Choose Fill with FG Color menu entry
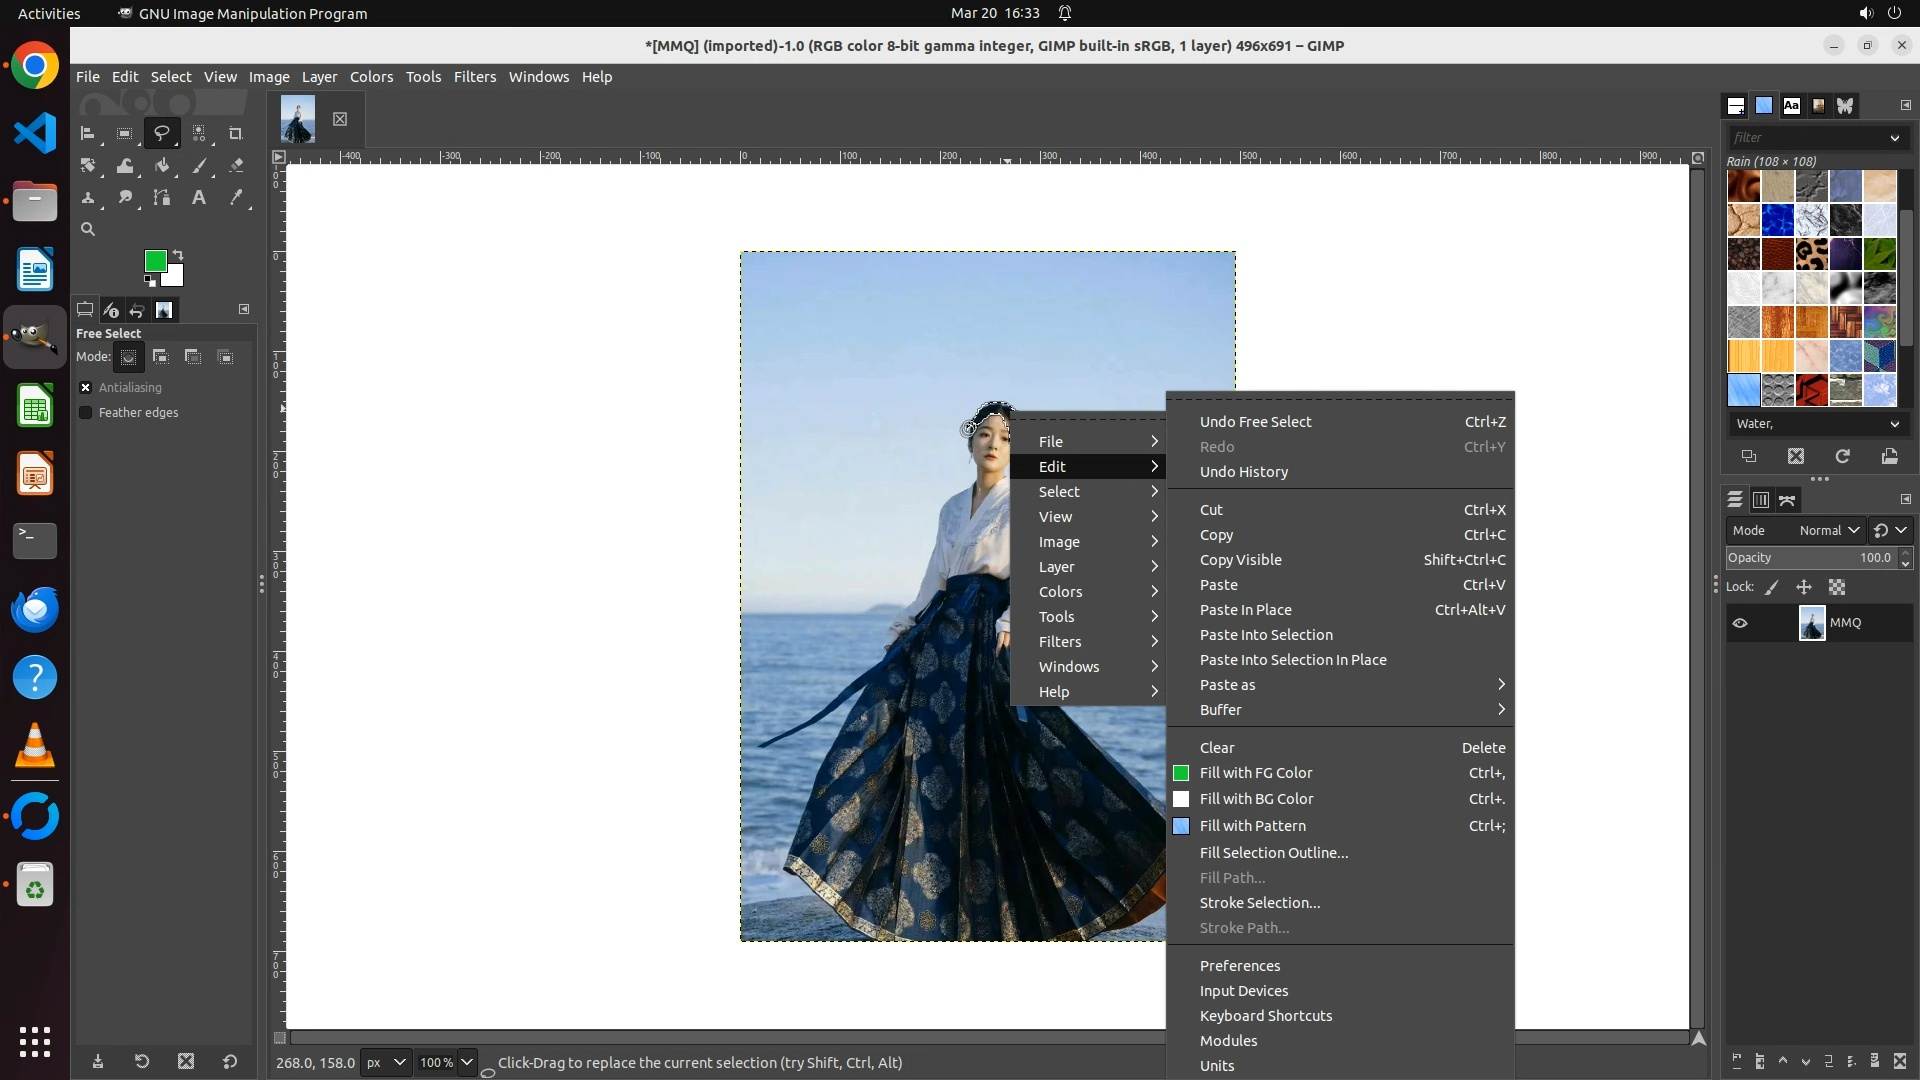The image size is (1920, 1080). (1256, 773)
